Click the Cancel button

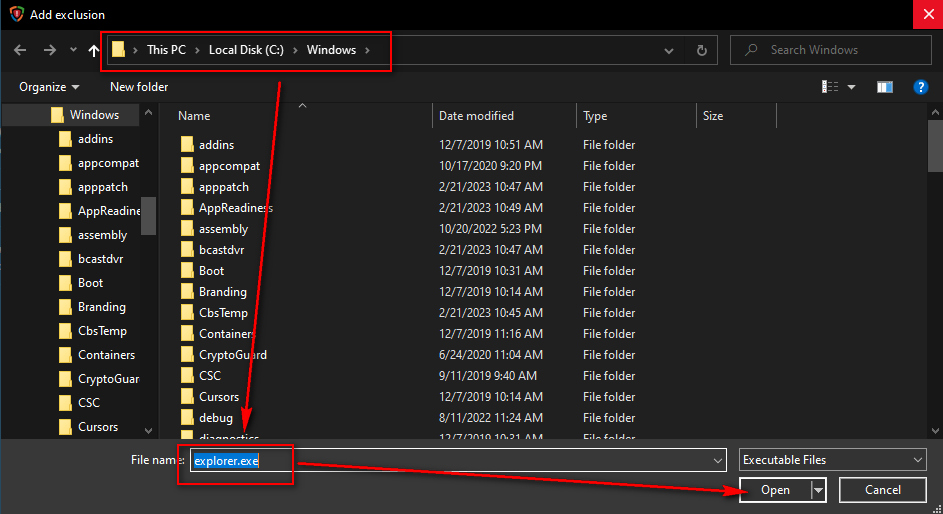[882, 490]
